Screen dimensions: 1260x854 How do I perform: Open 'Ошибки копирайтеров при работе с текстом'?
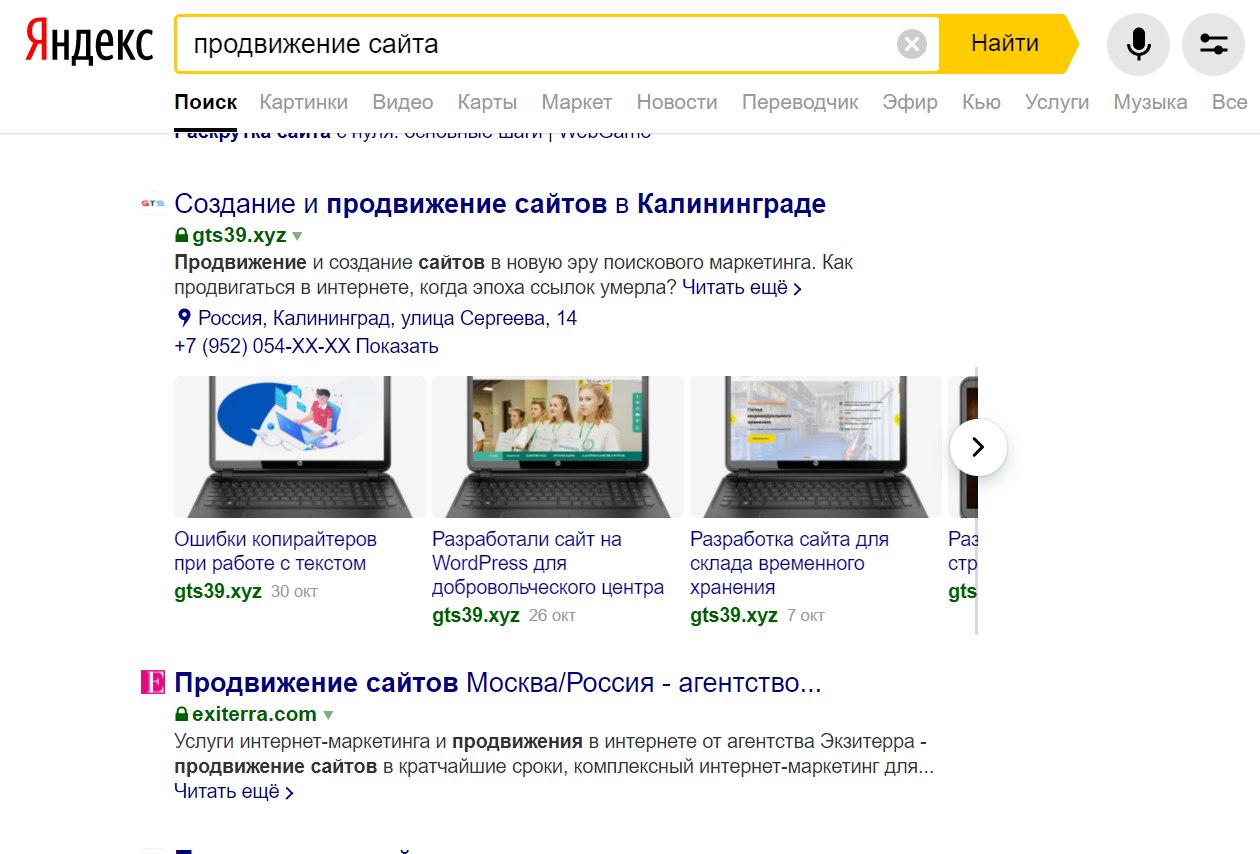pos(275,551)
